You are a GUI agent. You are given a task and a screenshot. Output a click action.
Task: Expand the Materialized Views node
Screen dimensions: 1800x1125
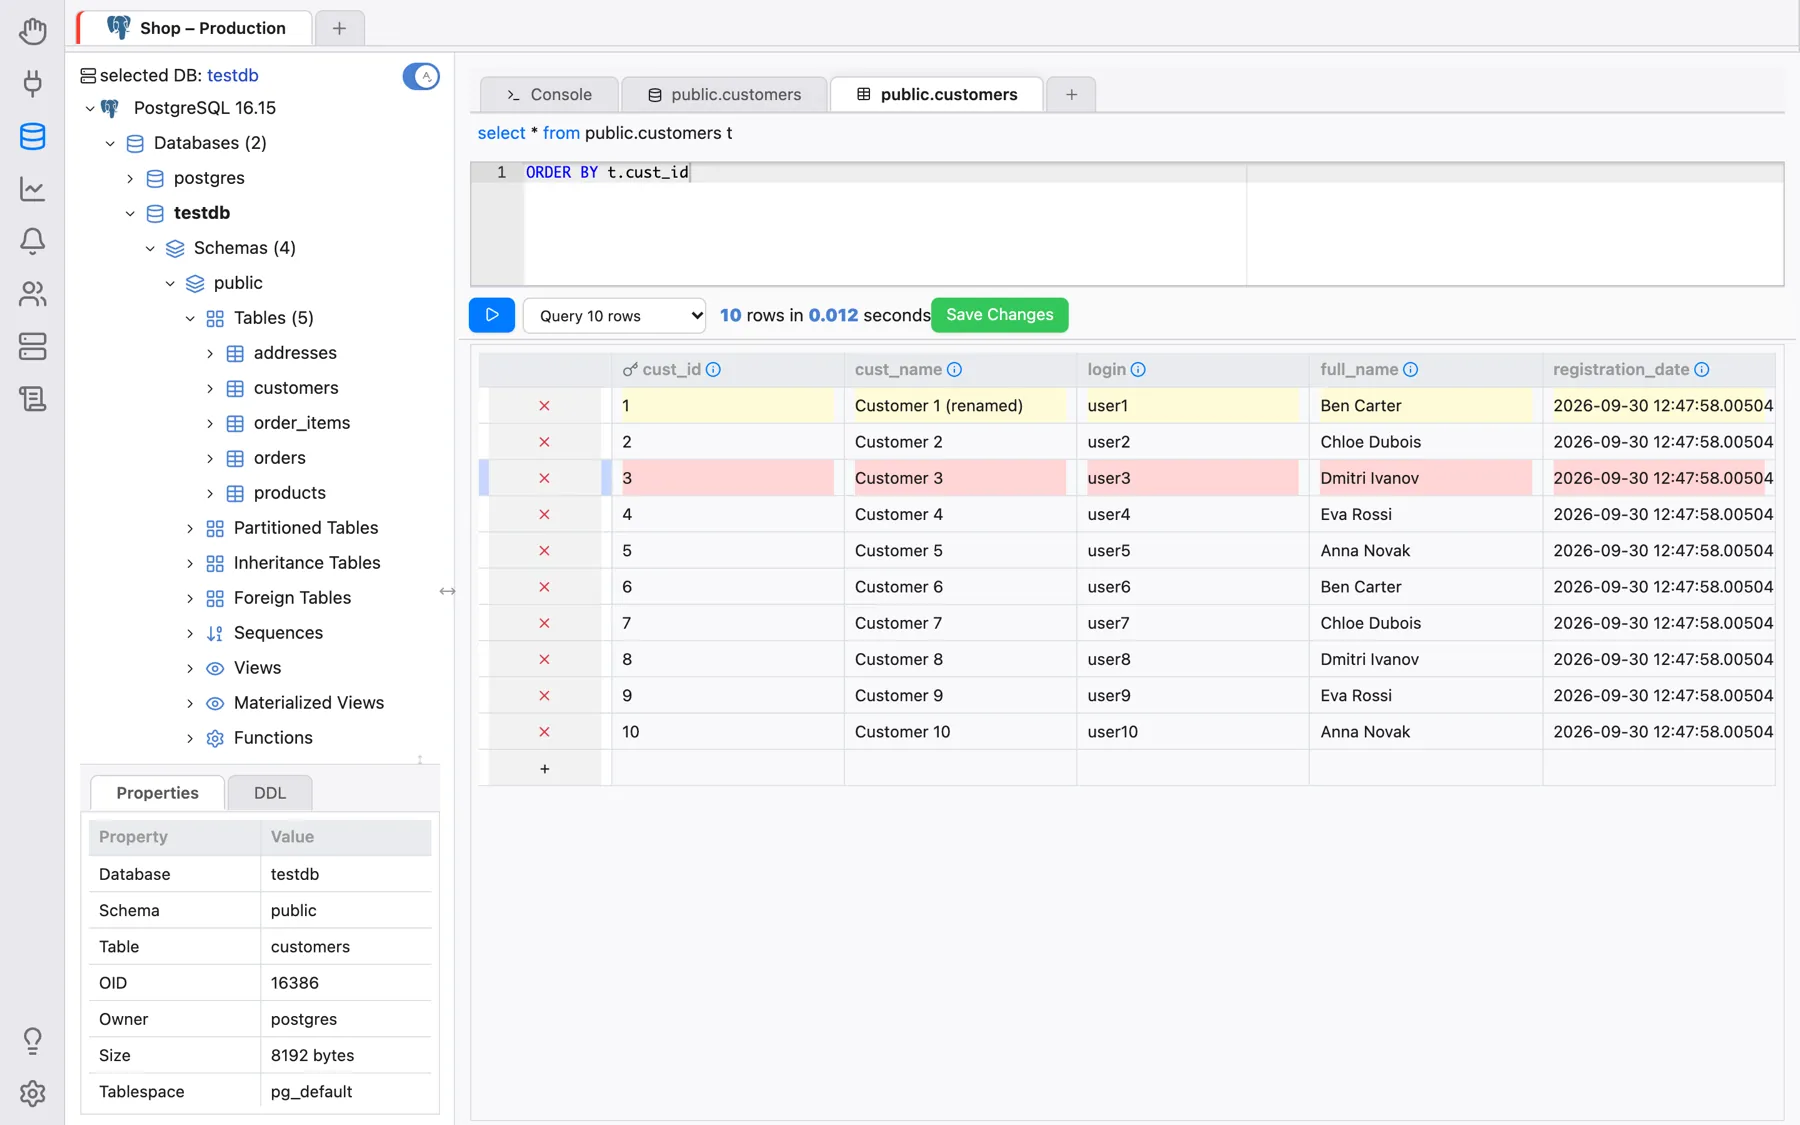tap(190, 703)
